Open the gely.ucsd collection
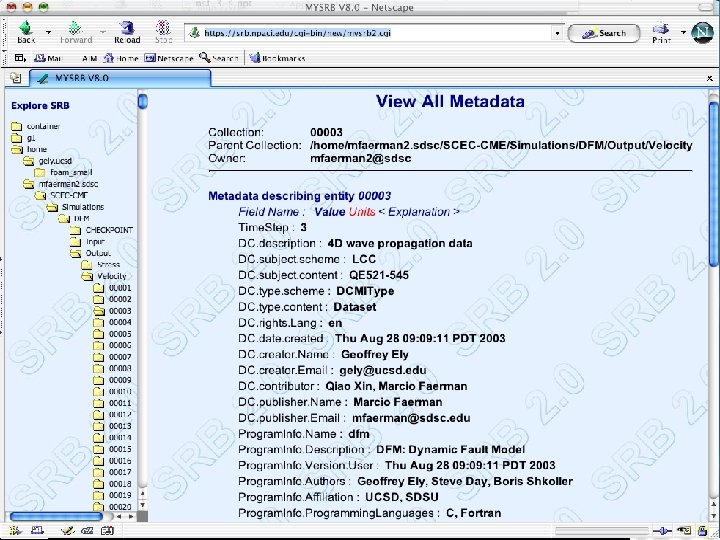Screen dimensions: 720x540 (55, 161)
